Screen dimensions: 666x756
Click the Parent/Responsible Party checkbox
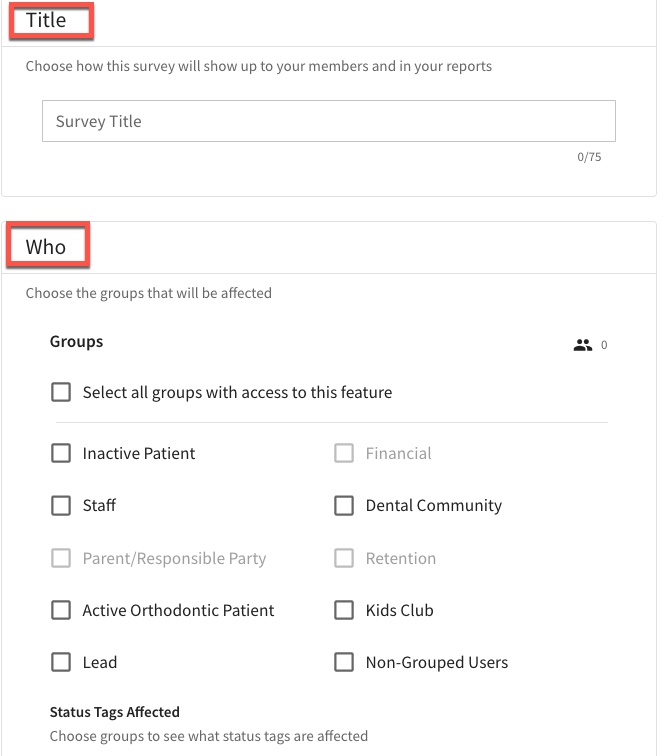pos(61,558)
